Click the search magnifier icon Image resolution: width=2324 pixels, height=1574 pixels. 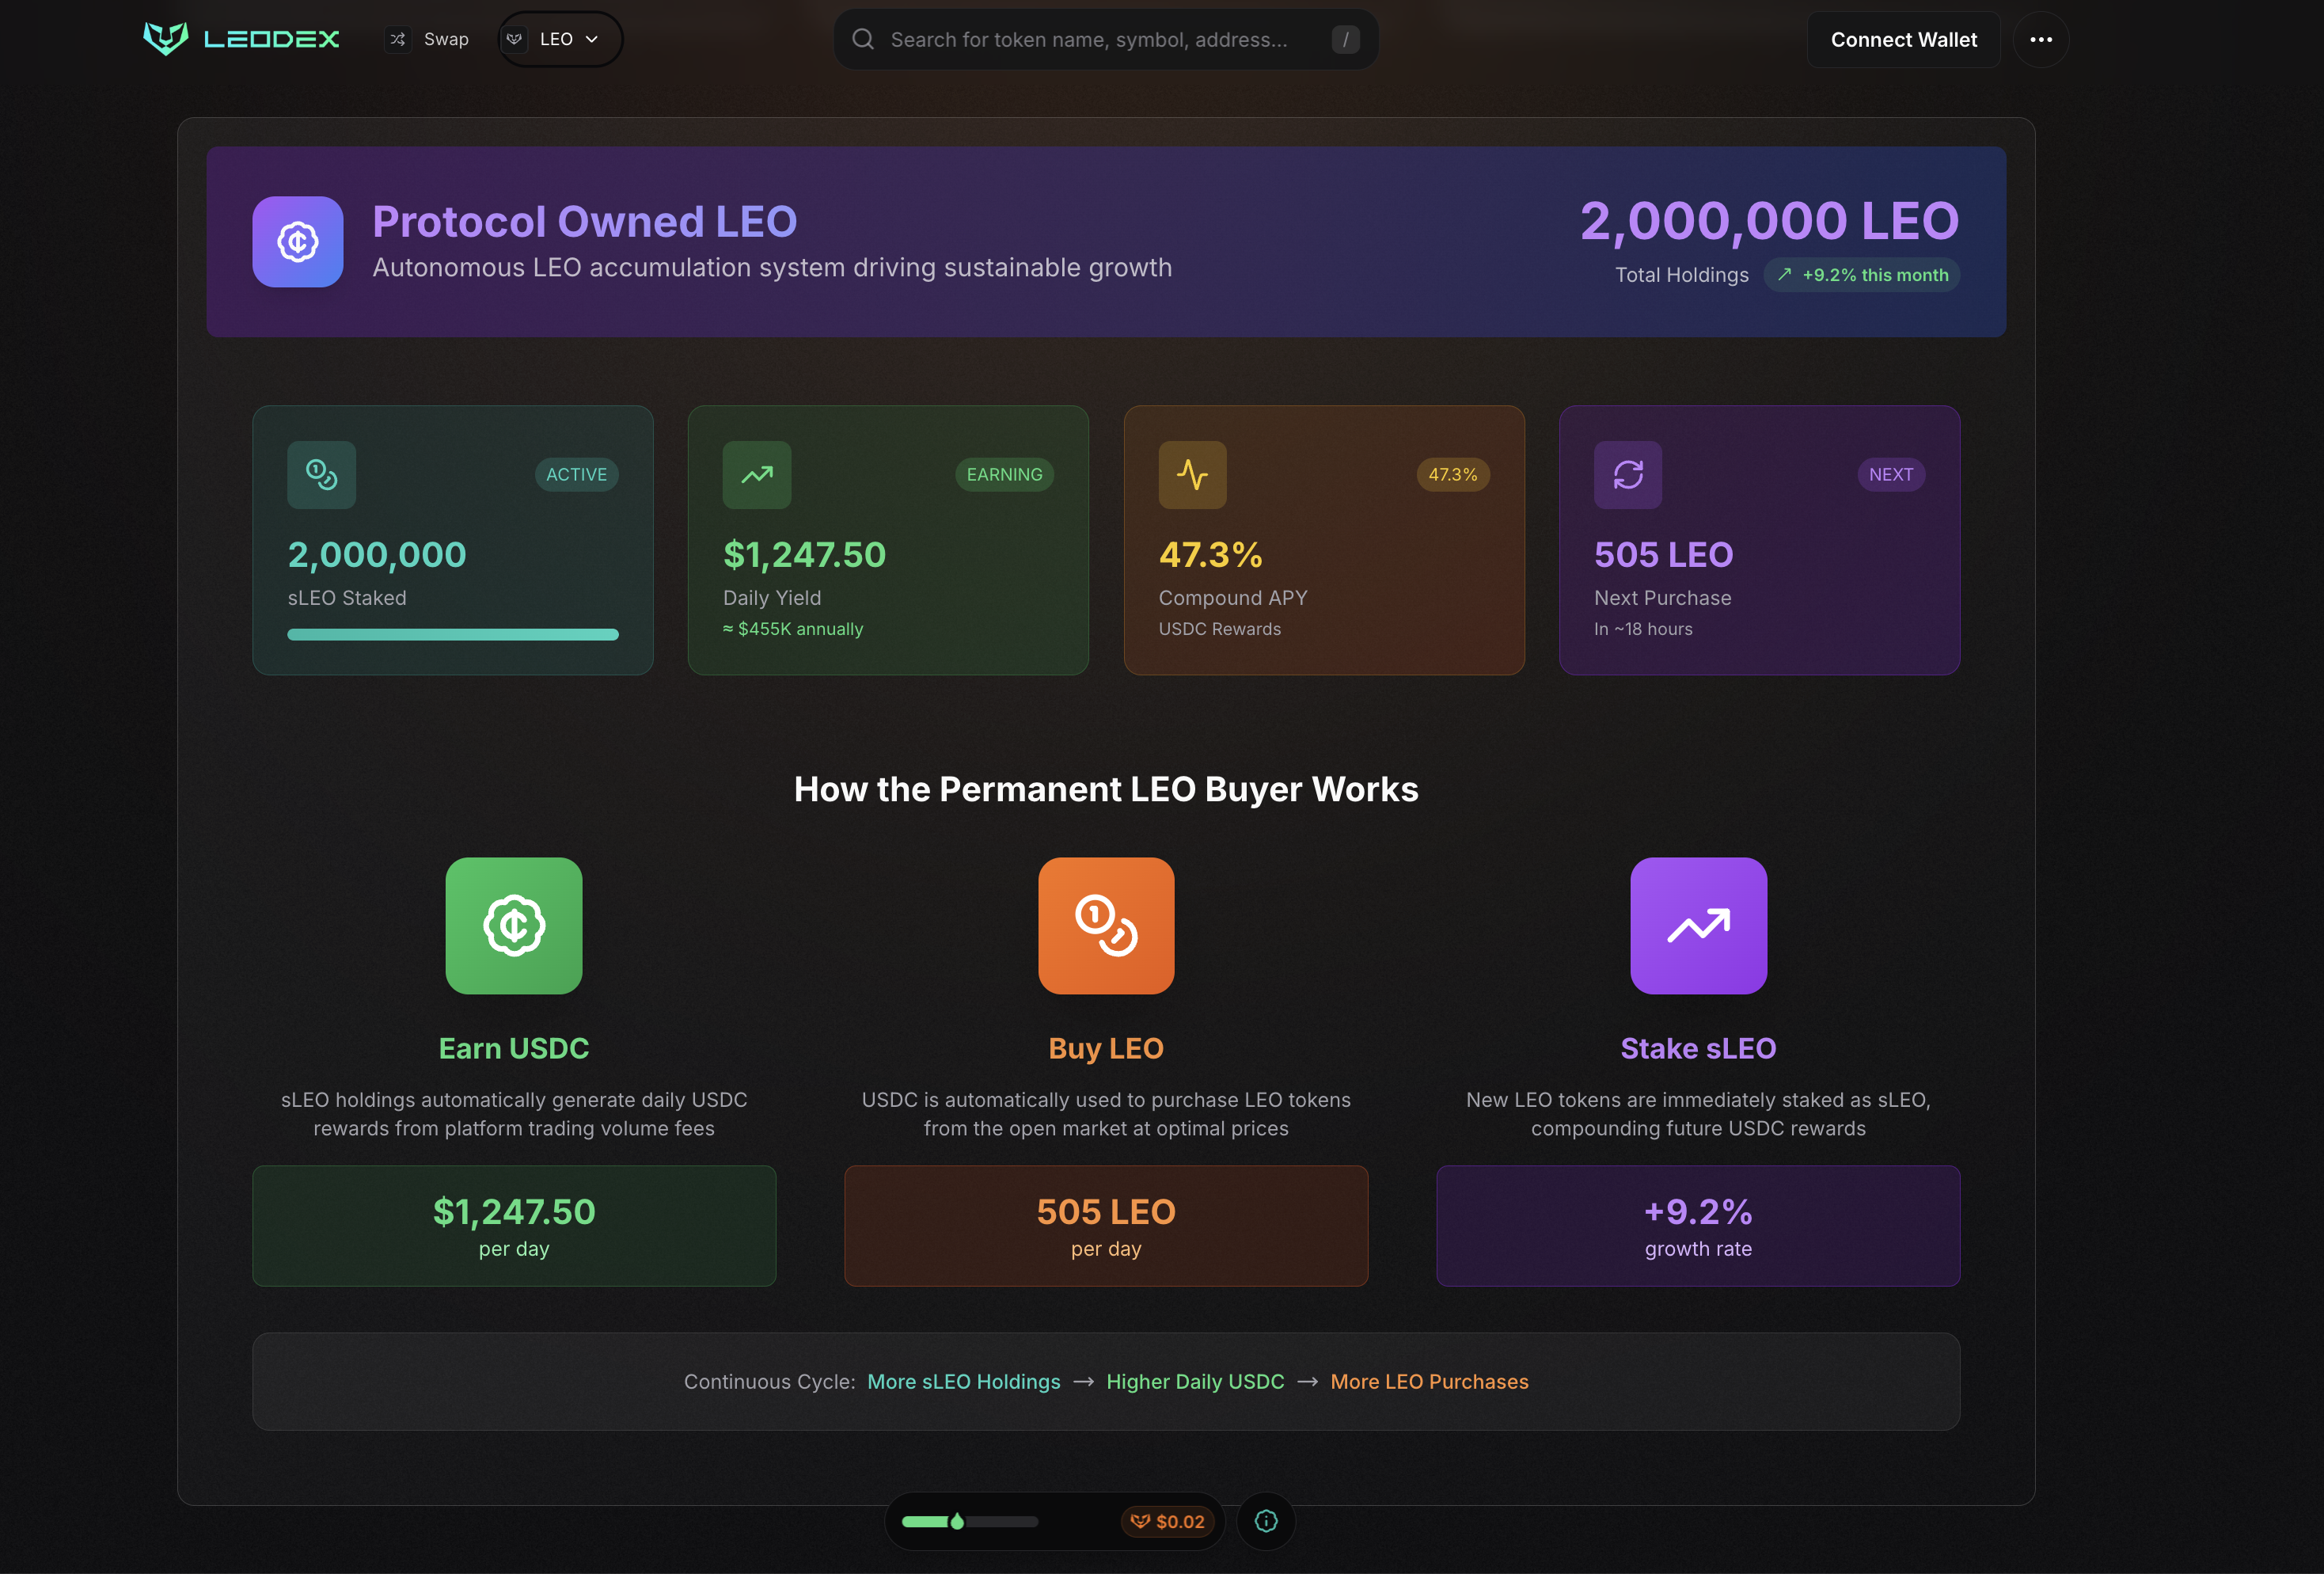click(863, 39)
